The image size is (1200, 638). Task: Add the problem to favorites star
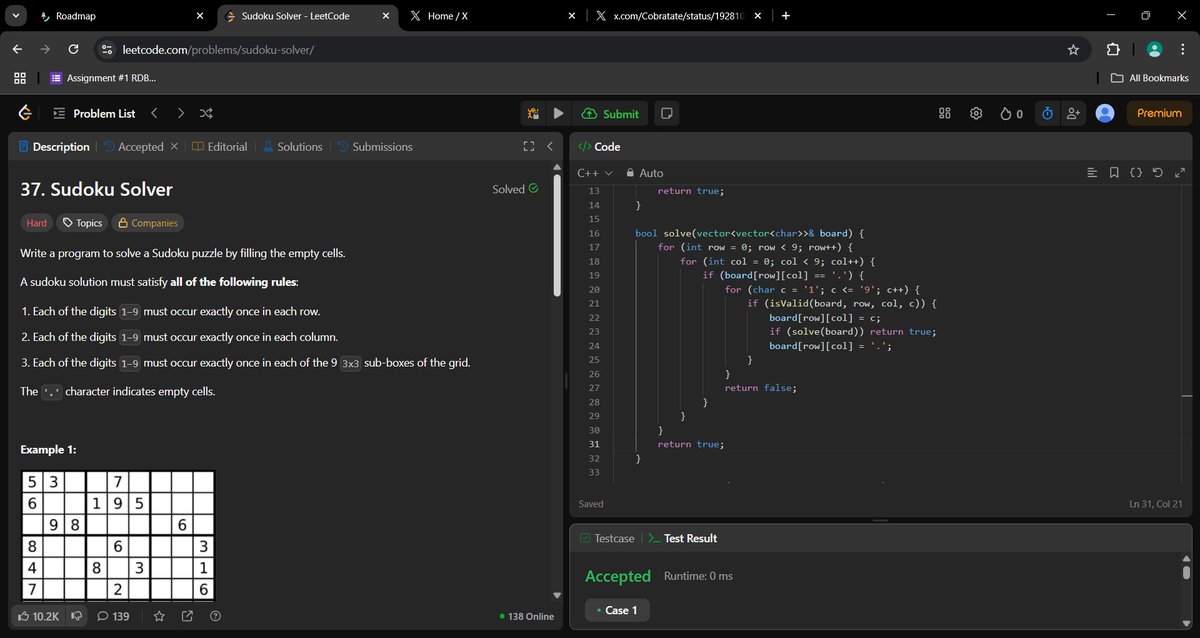[160, 616]
